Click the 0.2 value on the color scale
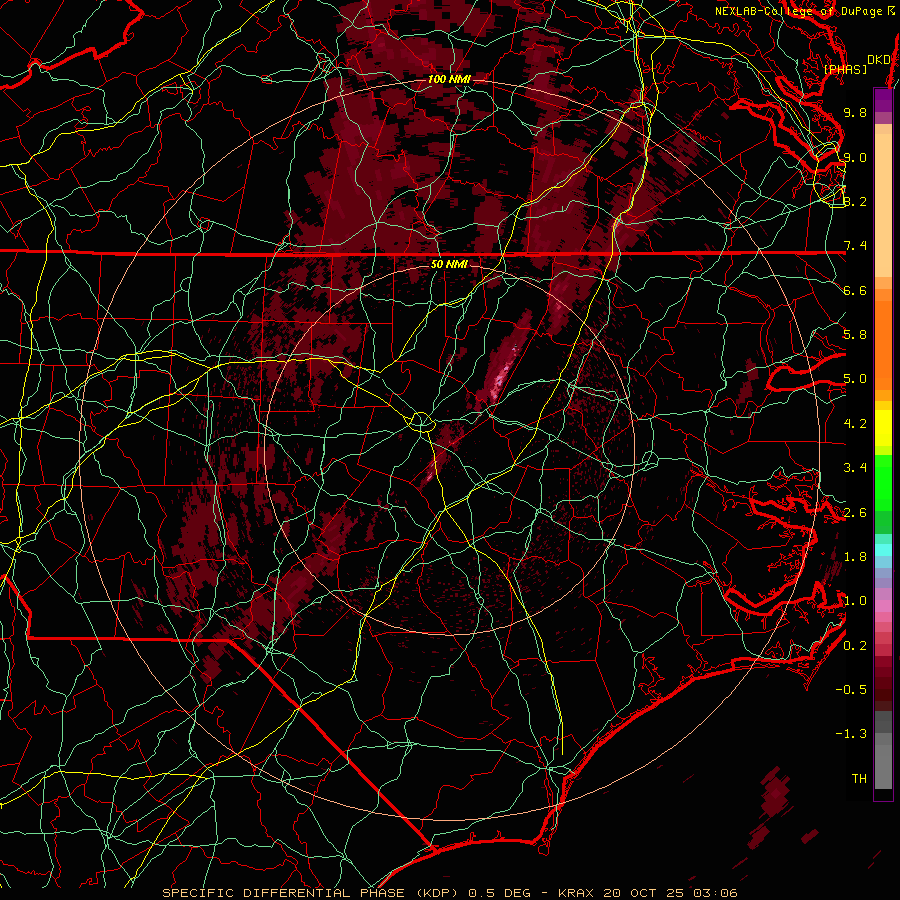 coord(855,645)
